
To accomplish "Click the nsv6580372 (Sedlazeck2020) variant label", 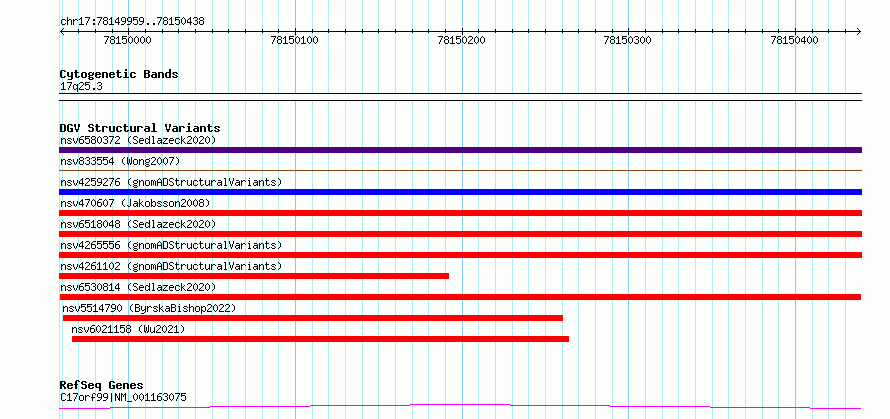I will (x=138, y=140).
